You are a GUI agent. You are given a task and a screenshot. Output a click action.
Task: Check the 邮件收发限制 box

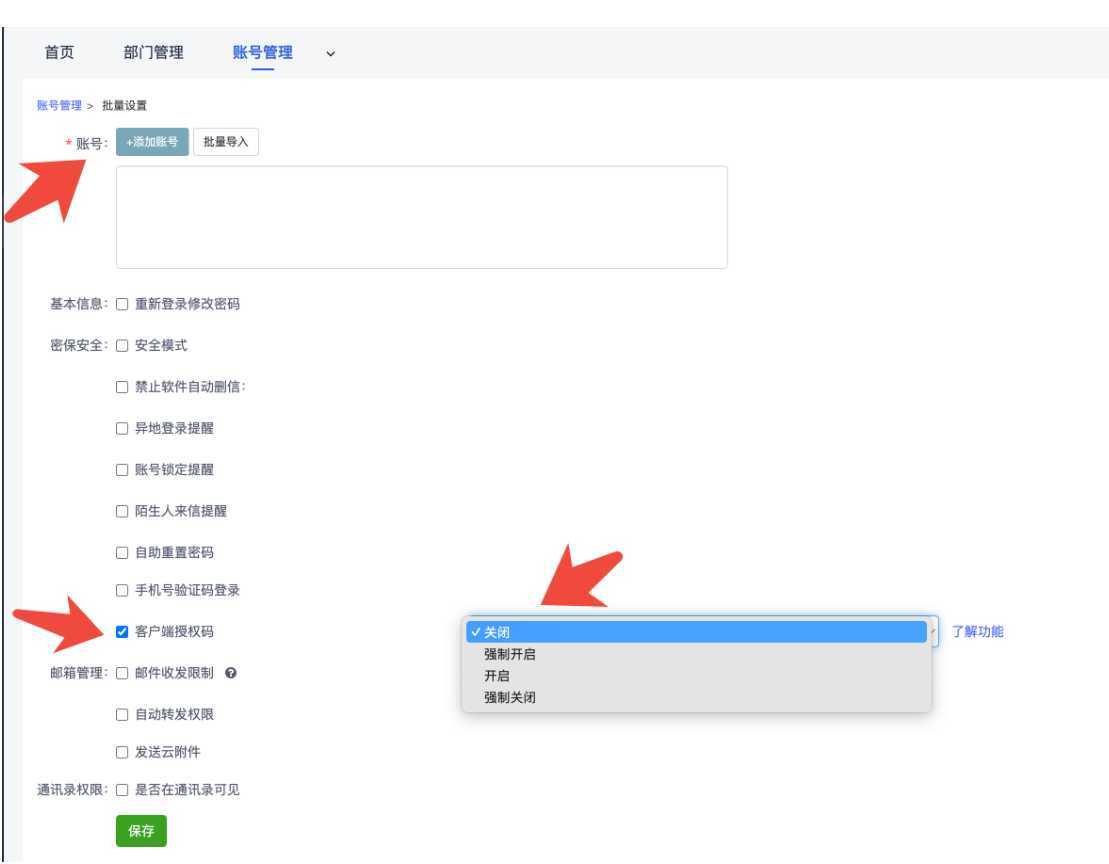click(122, 673)
